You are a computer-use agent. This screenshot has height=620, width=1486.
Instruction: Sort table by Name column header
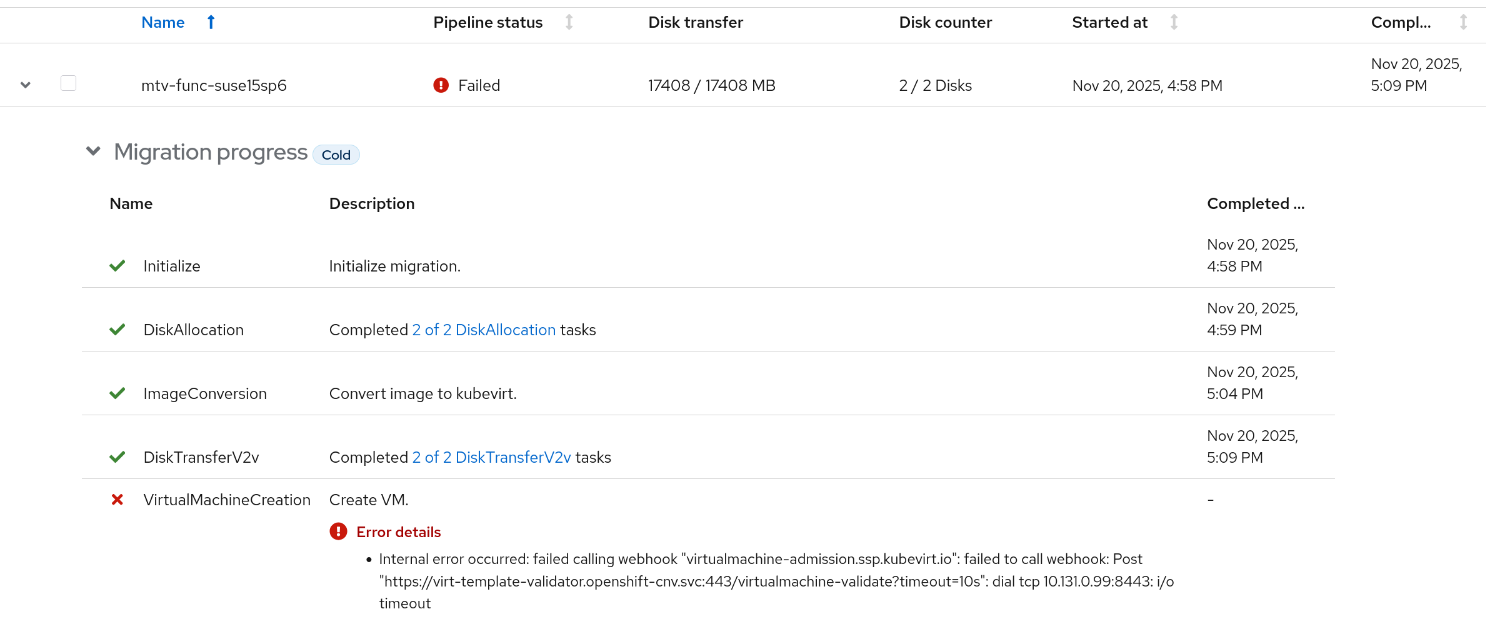[163, 22]
